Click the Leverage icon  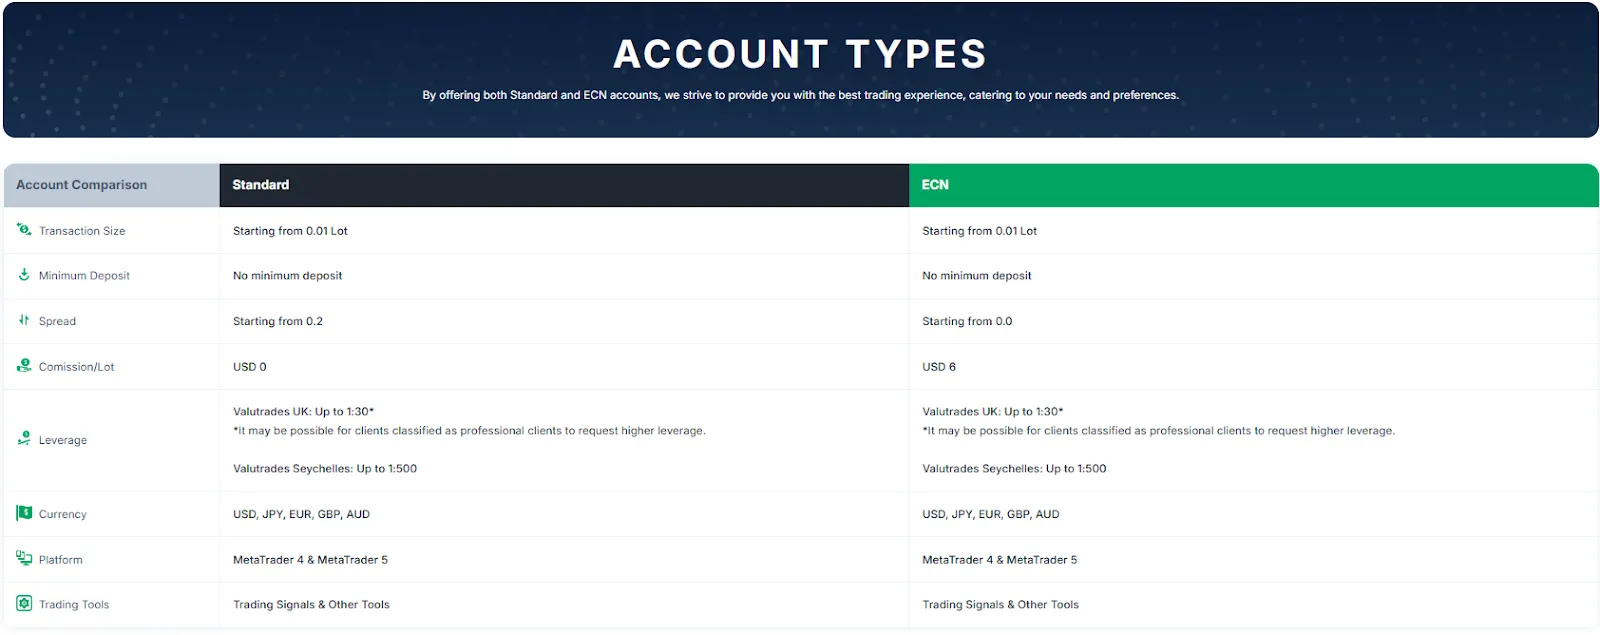coord(24,439)
